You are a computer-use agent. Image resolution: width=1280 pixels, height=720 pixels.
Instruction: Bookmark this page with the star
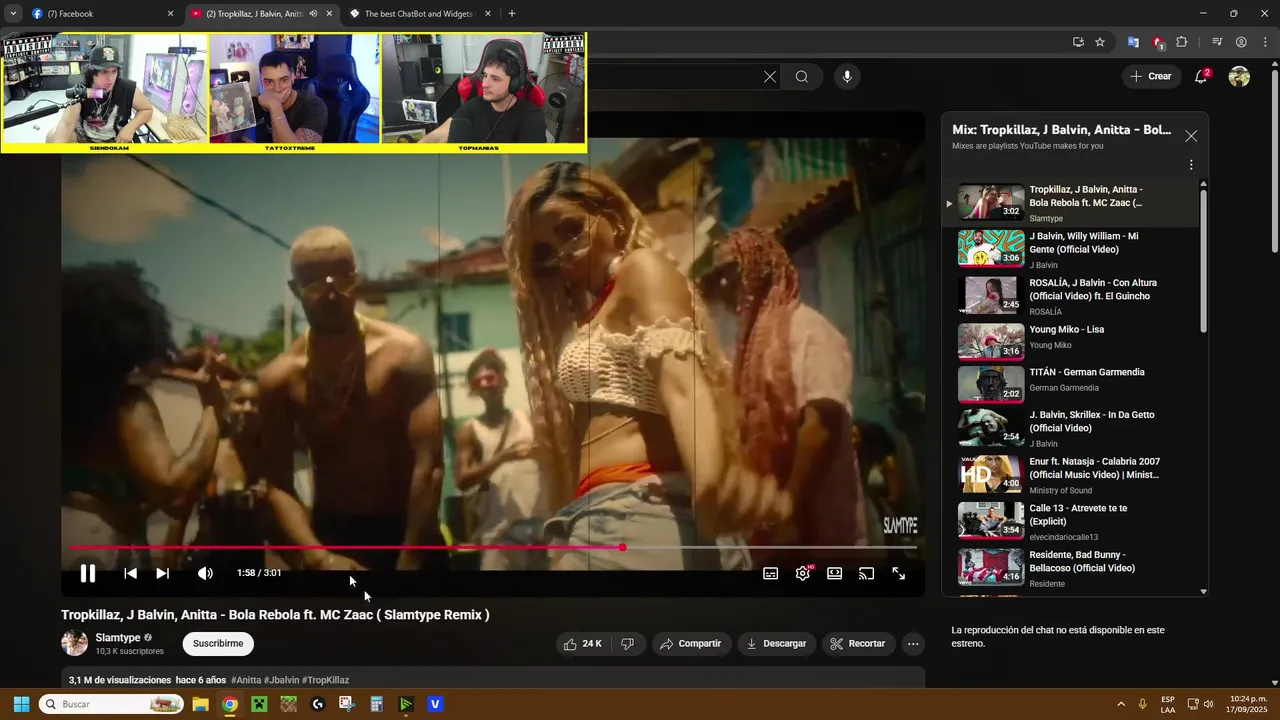tap(1100, 42)
